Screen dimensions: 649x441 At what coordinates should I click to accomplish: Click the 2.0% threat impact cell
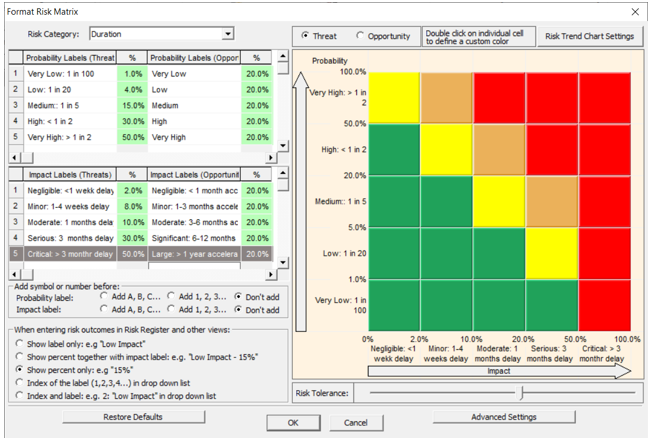[x=132, y=190]
